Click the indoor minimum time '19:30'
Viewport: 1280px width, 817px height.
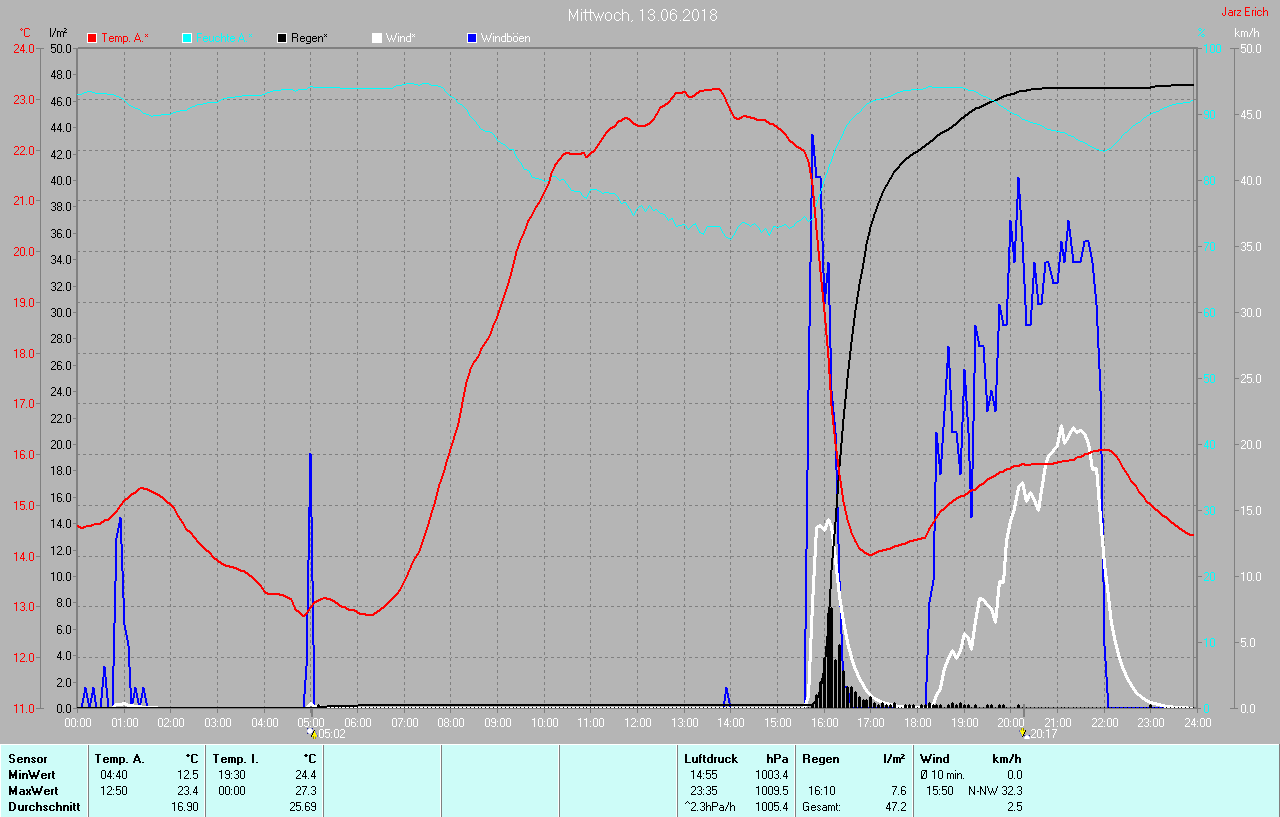(x=232, y=775)
